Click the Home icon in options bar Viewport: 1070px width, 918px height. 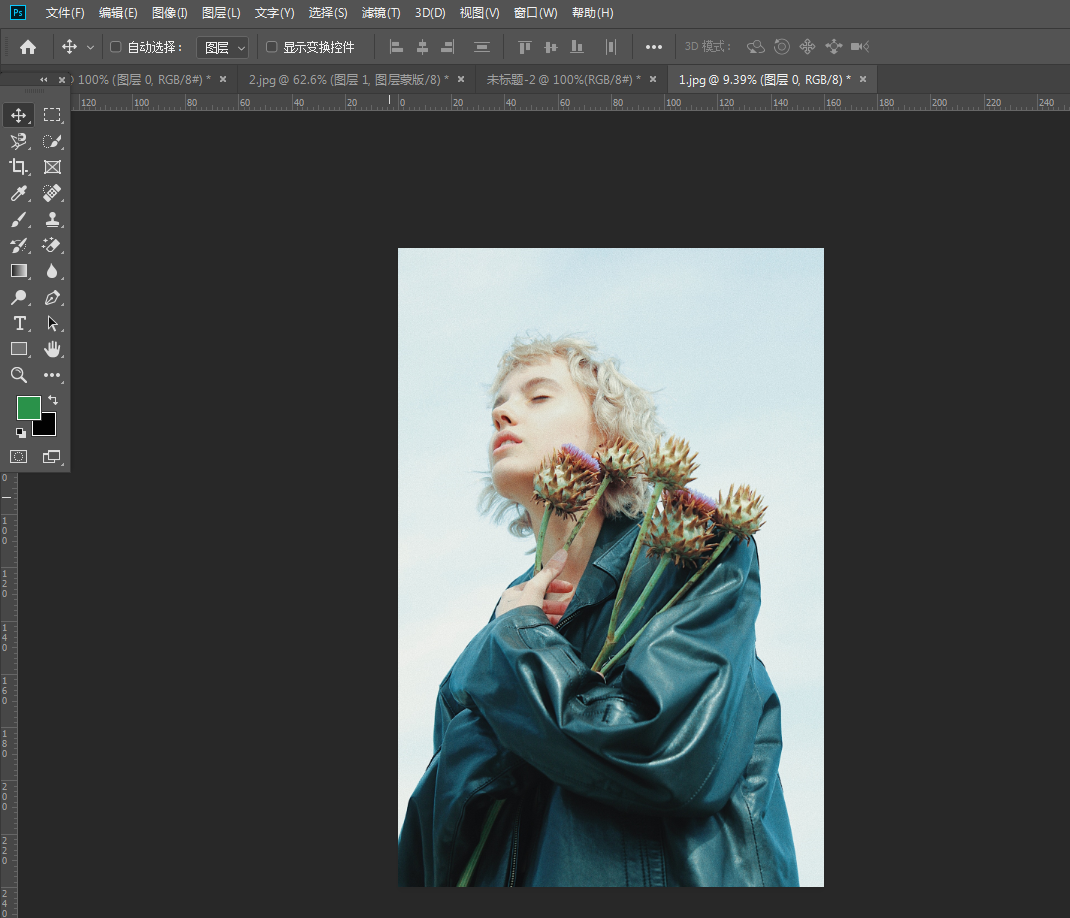click(x=28, y=47)
